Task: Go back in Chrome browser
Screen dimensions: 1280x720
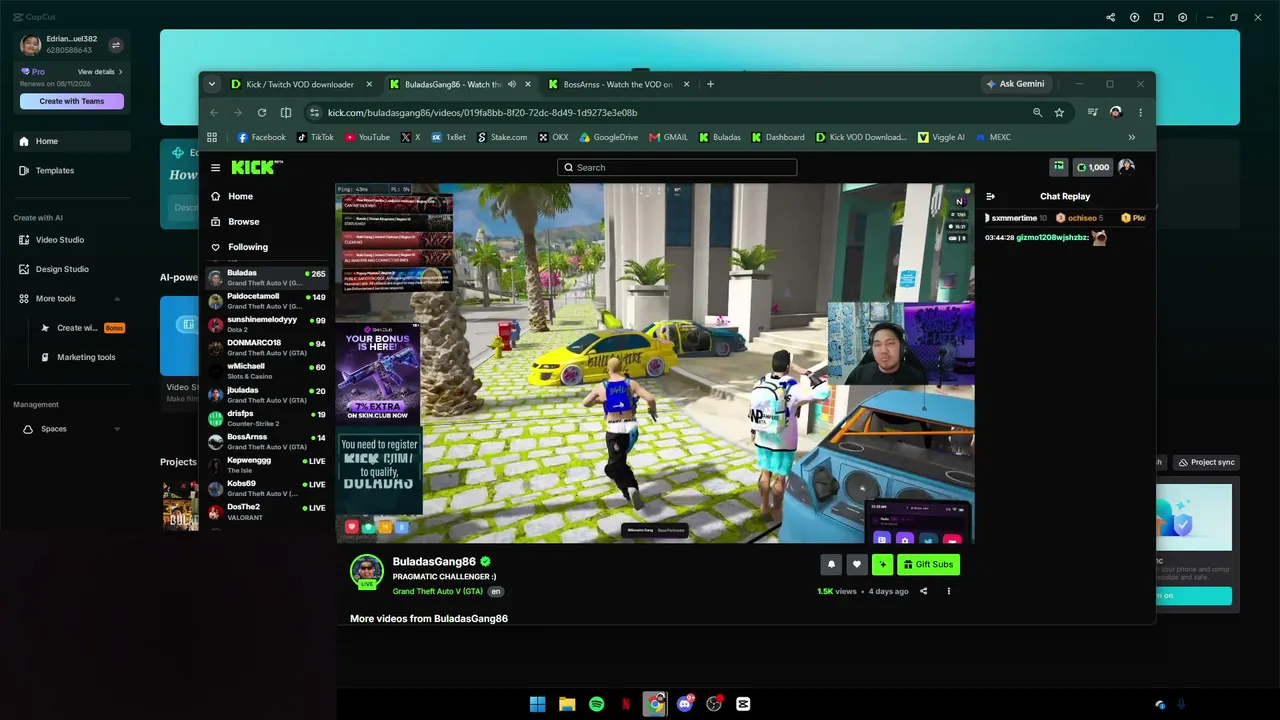Action: click(x=214, y=113)
